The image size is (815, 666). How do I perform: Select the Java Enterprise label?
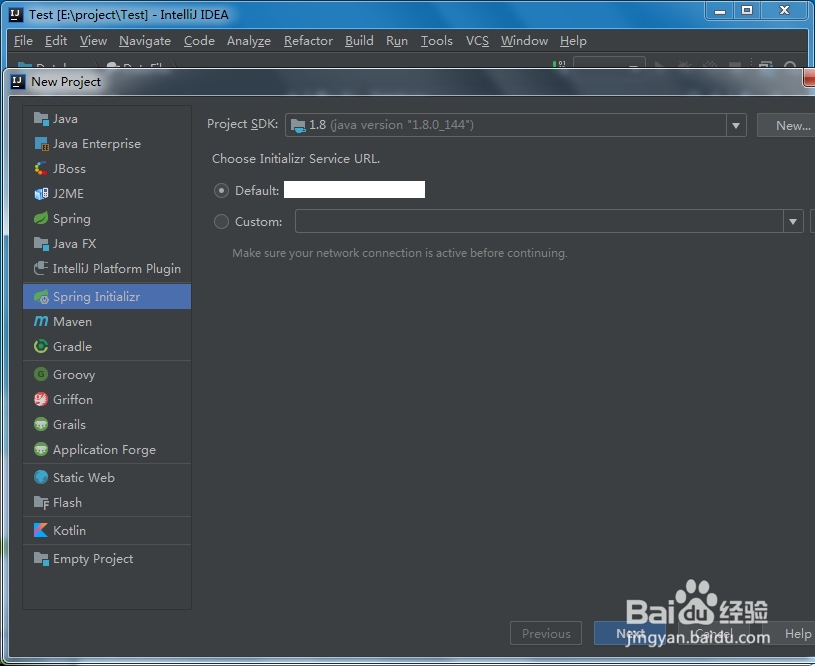97,143
